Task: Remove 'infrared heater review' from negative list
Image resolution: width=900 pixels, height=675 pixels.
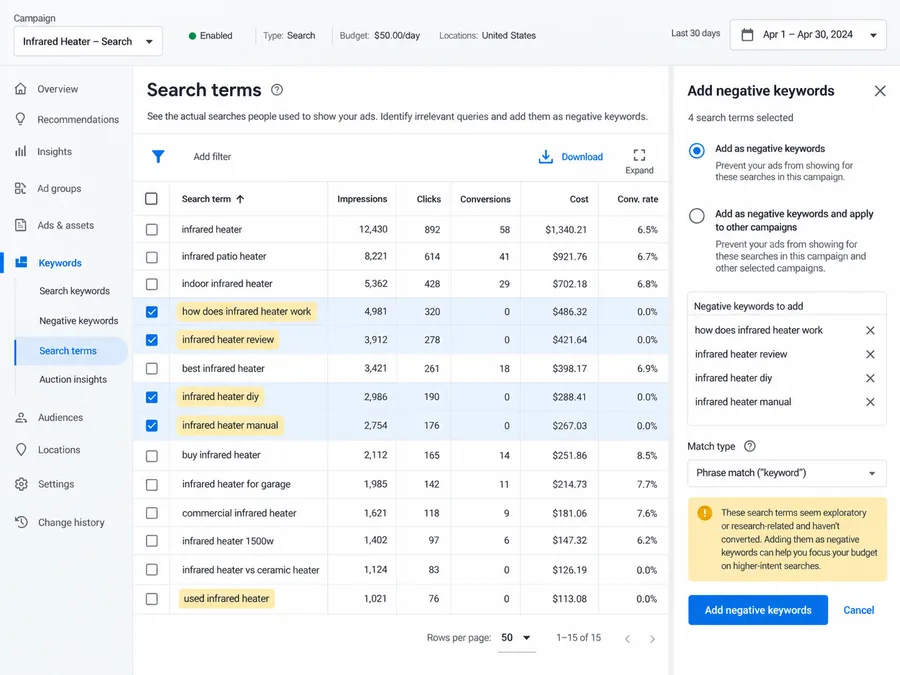Action: click(870, 354)
